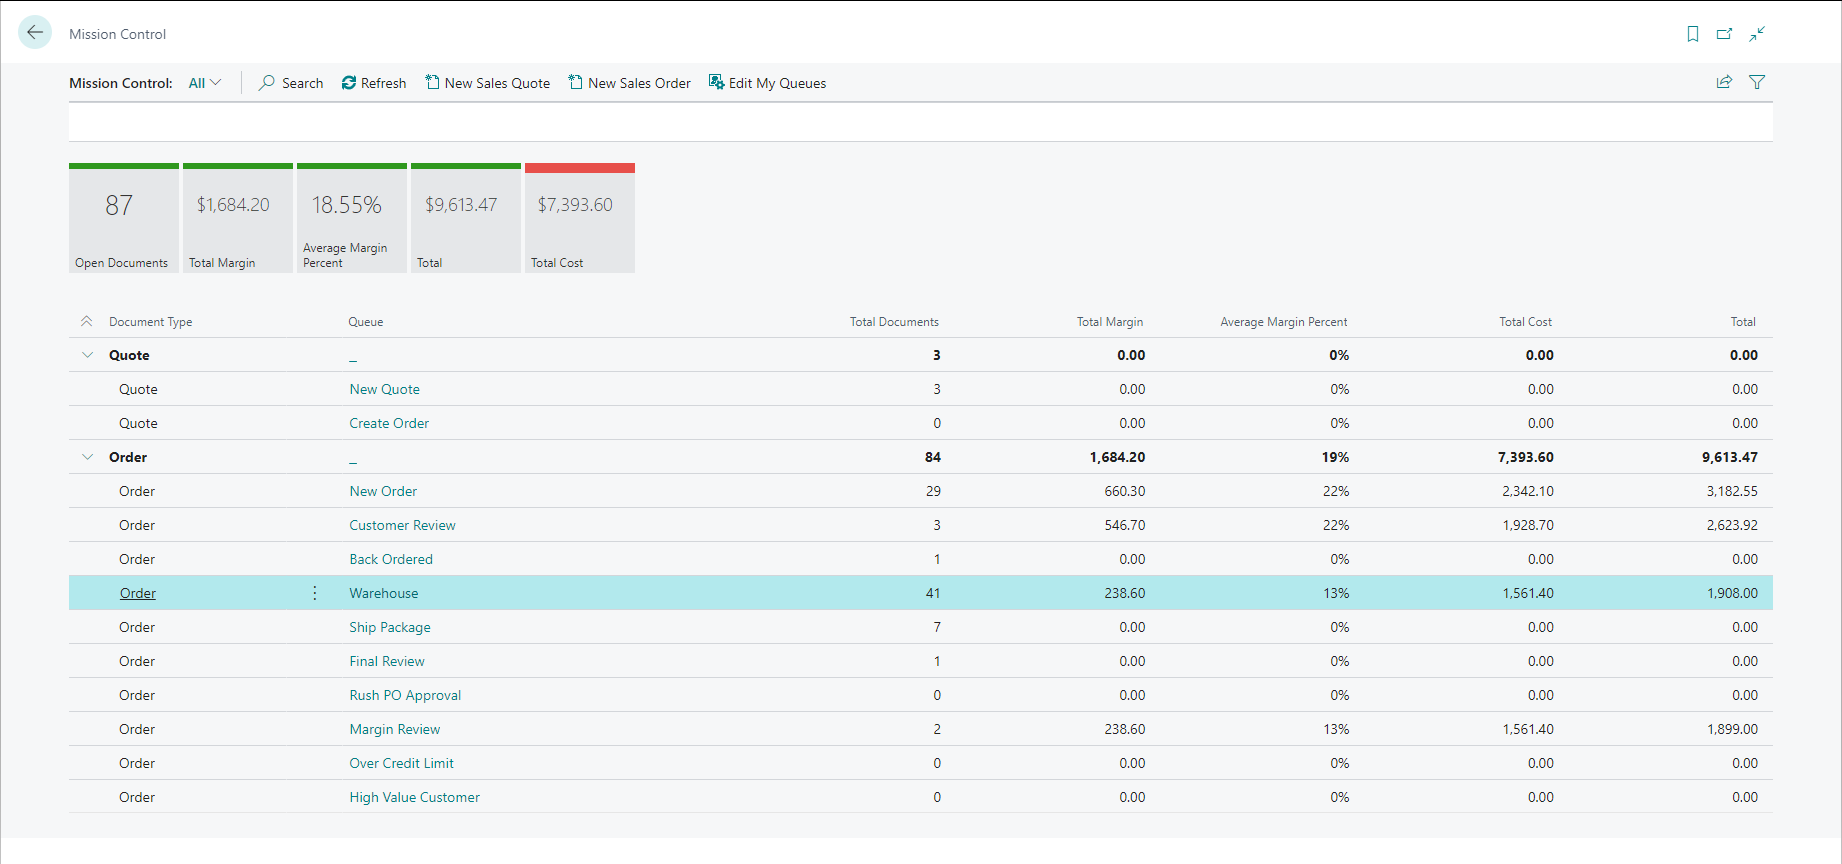Click the Refresh action

[374, 83]
